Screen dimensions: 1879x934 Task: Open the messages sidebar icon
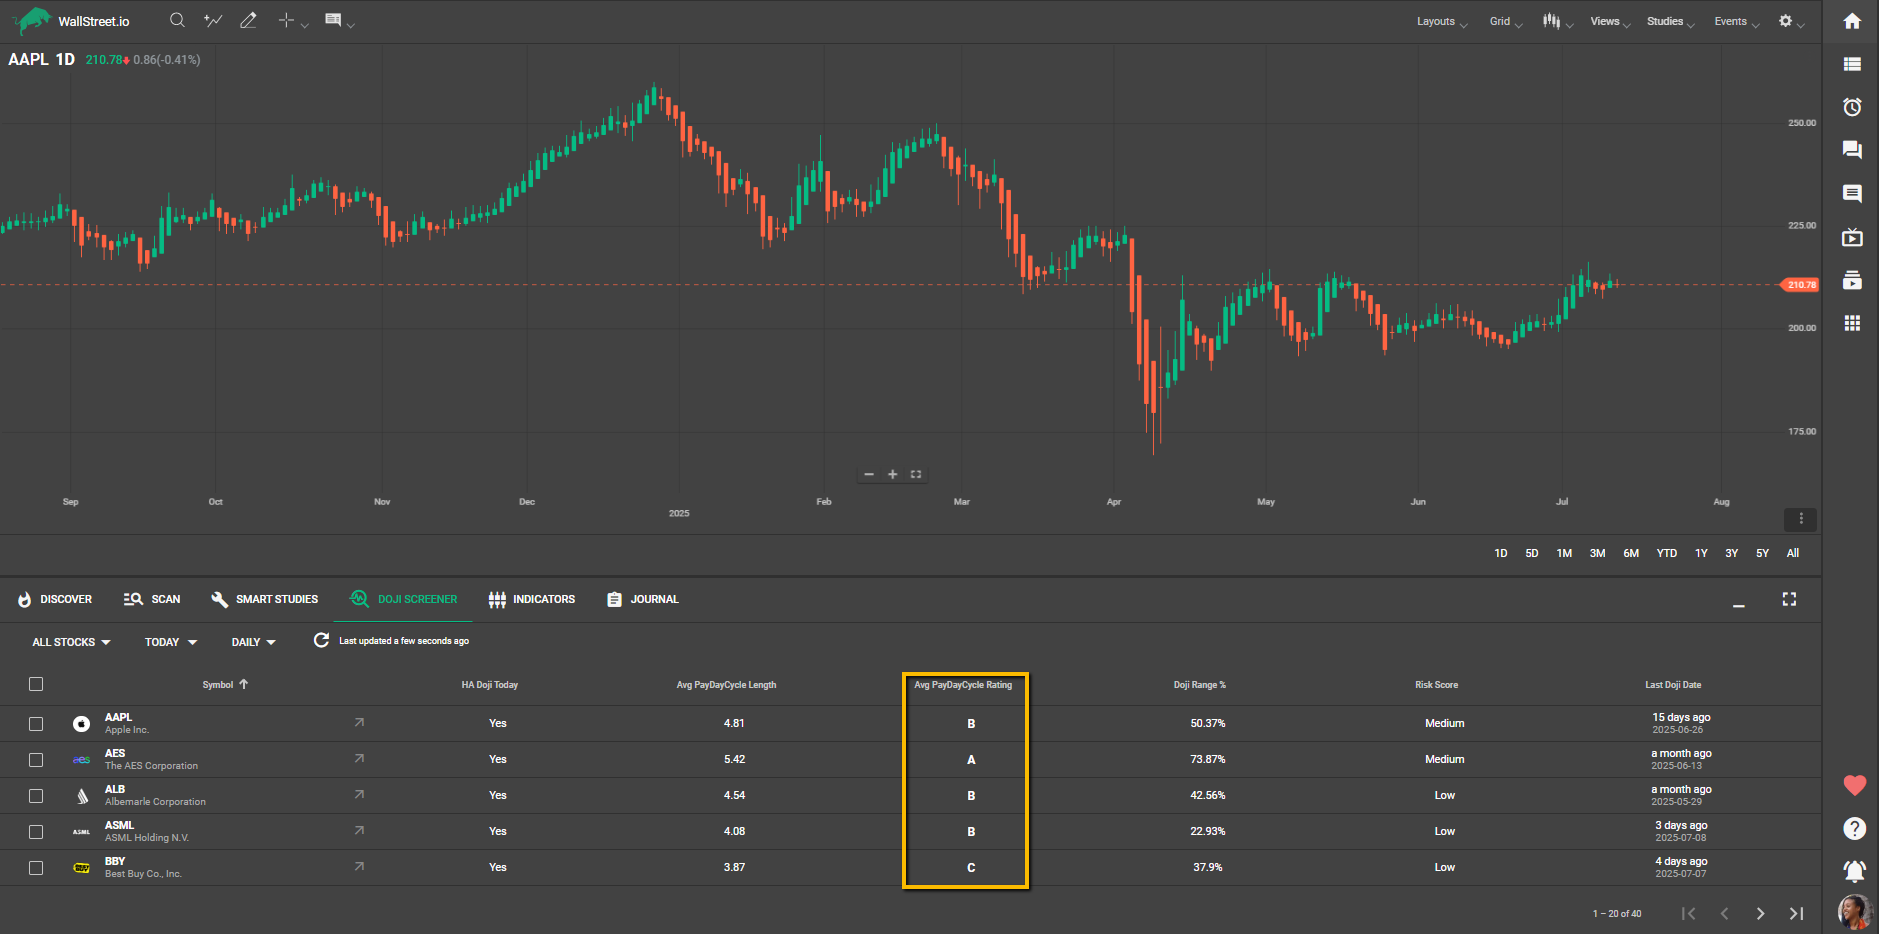(x=1852, y=193)
